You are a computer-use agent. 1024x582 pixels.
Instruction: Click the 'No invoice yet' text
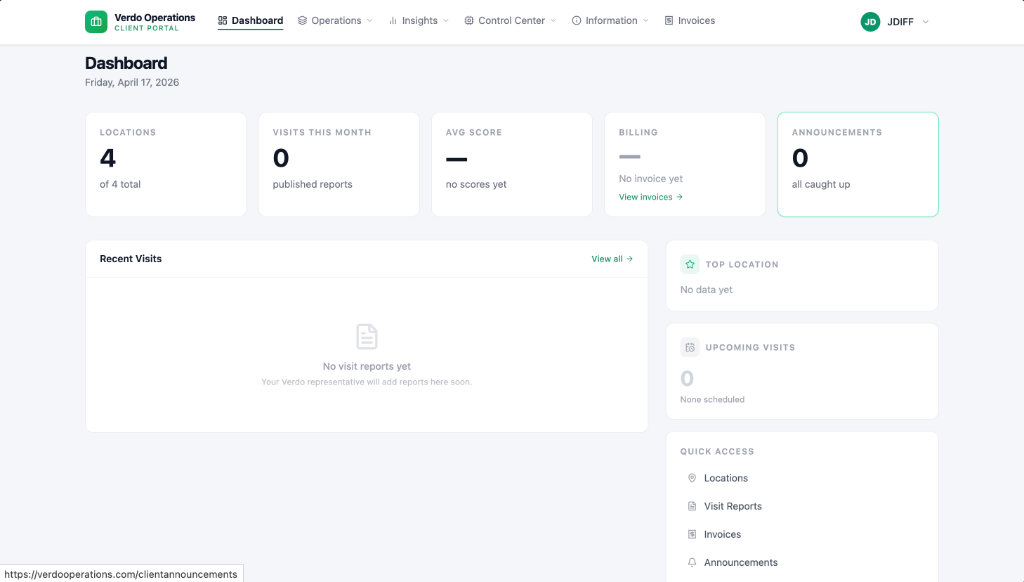coord(650,178)
